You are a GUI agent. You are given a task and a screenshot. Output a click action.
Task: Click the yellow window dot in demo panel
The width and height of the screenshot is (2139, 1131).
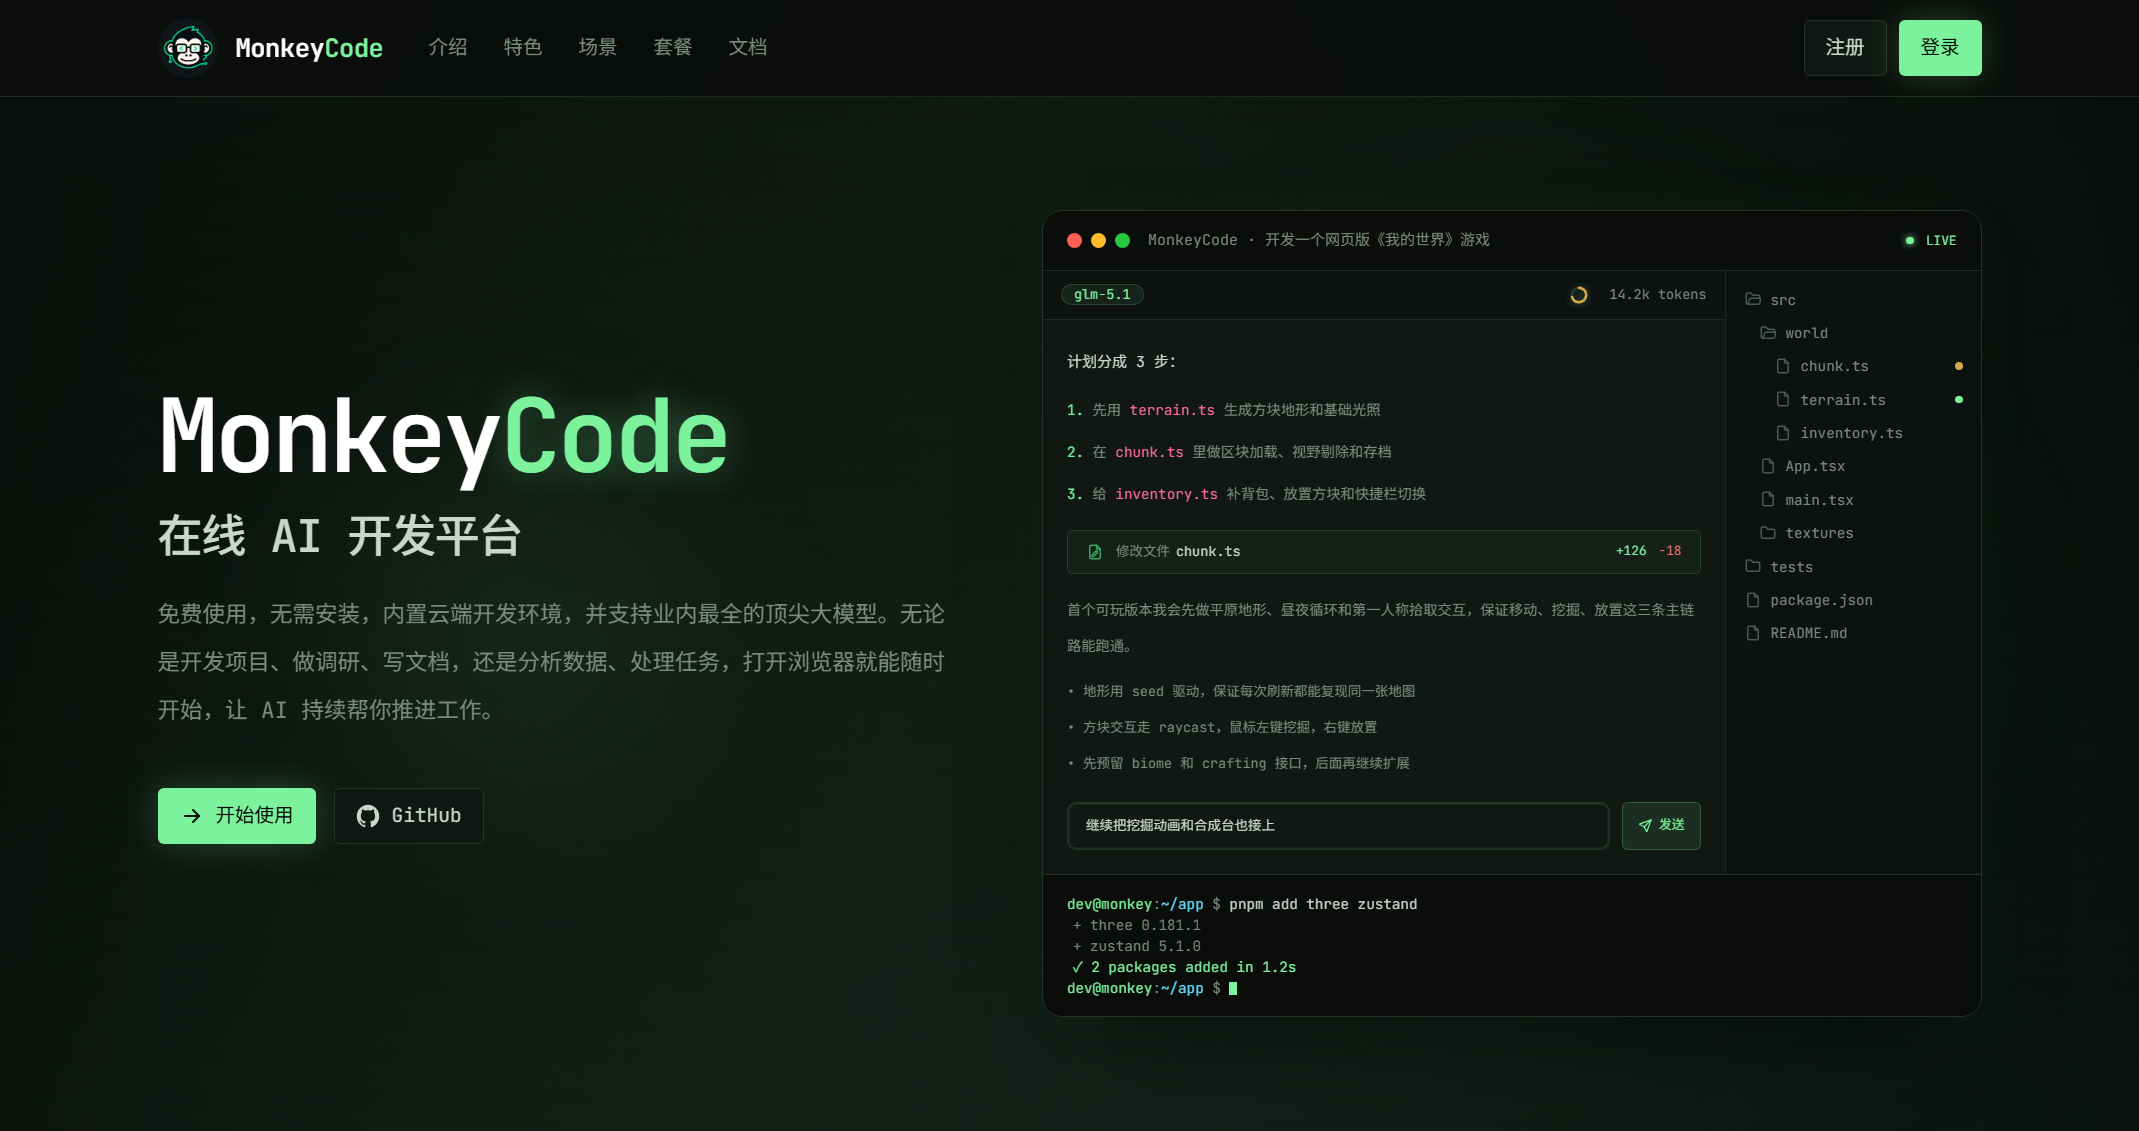point(1098,240)
